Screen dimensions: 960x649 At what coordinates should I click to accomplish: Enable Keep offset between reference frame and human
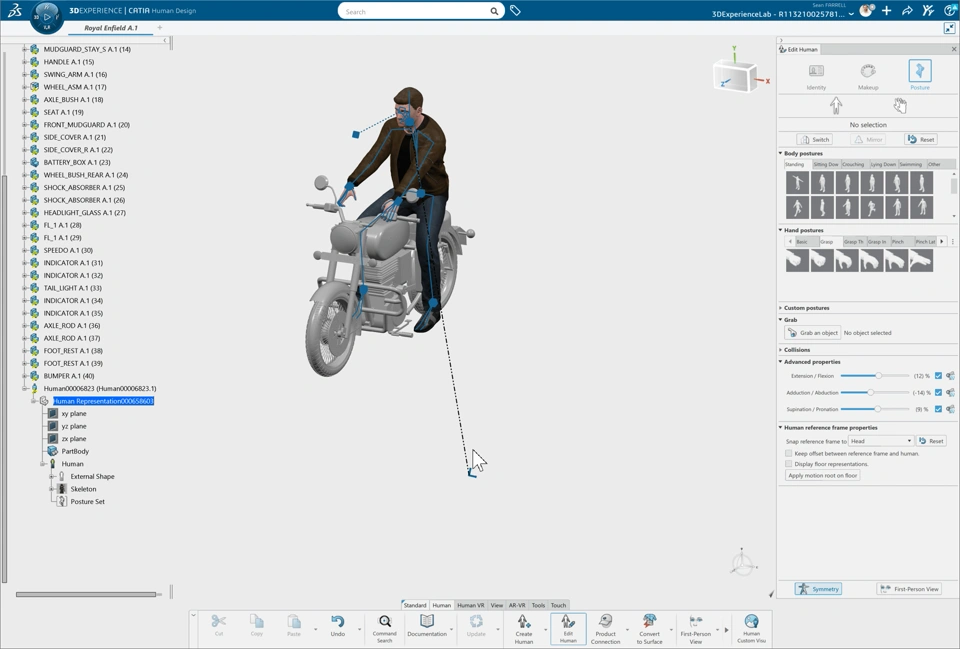click(789, 454)
